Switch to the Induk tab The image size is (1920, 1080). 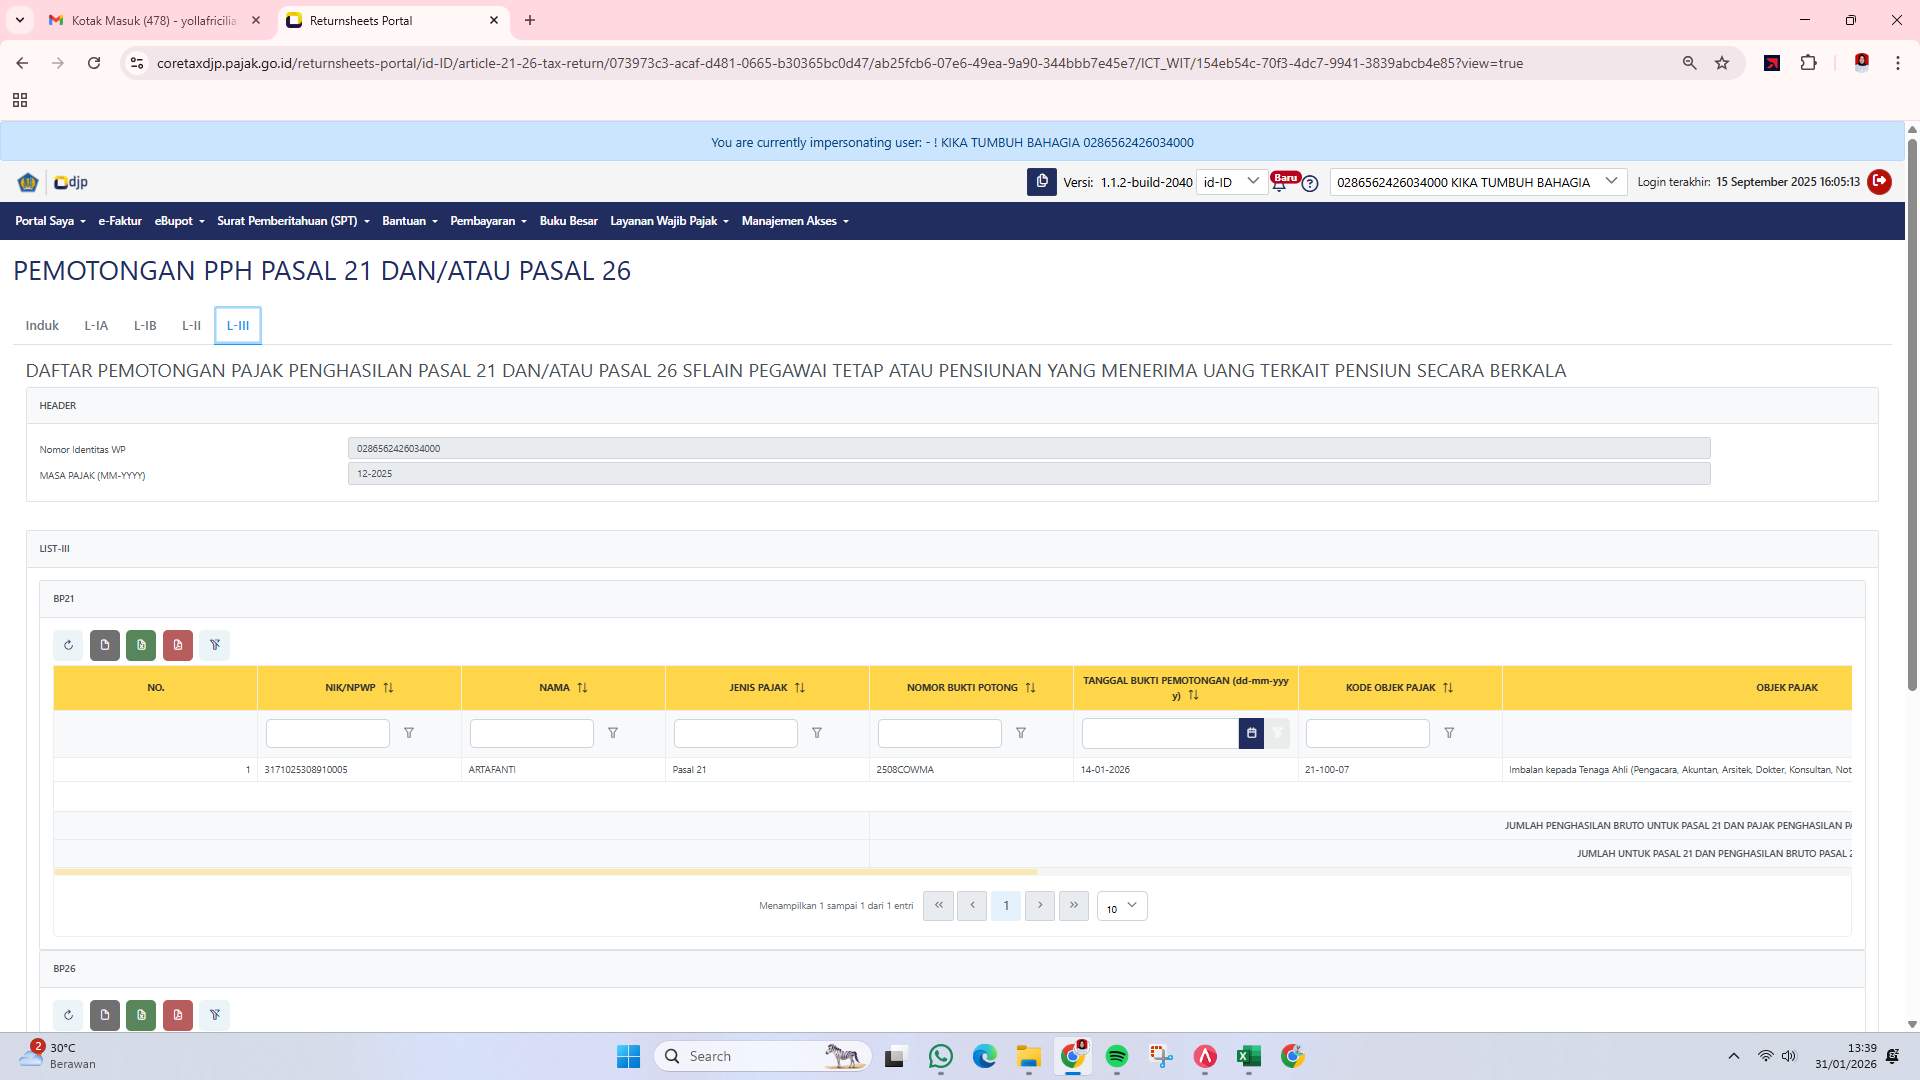(x=42, y=325)
